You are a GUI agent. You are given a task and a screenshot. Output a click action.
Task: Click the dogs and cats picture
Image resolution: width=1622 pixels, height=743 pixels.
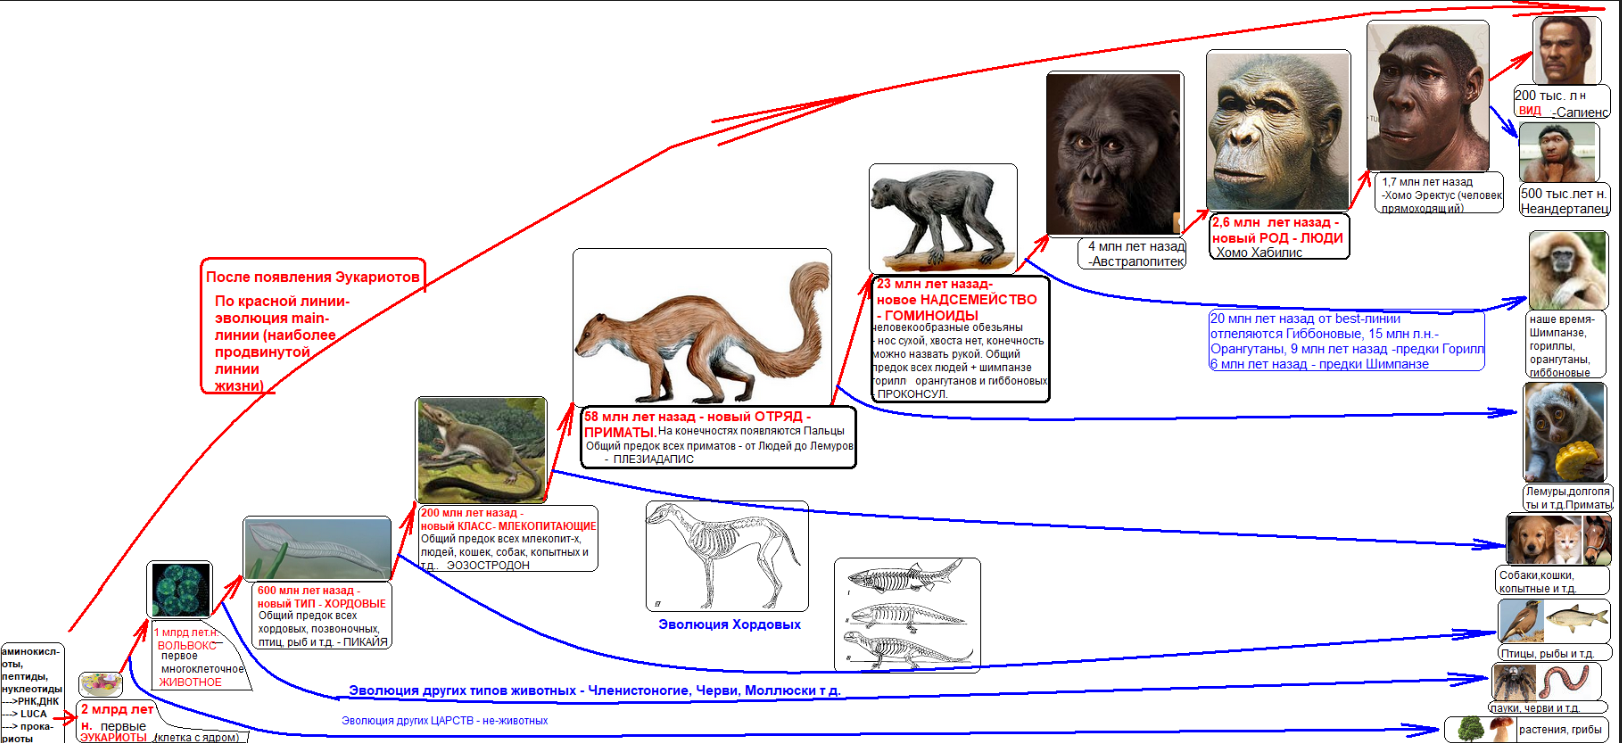pyautogui.click(x=1557, y=540)
